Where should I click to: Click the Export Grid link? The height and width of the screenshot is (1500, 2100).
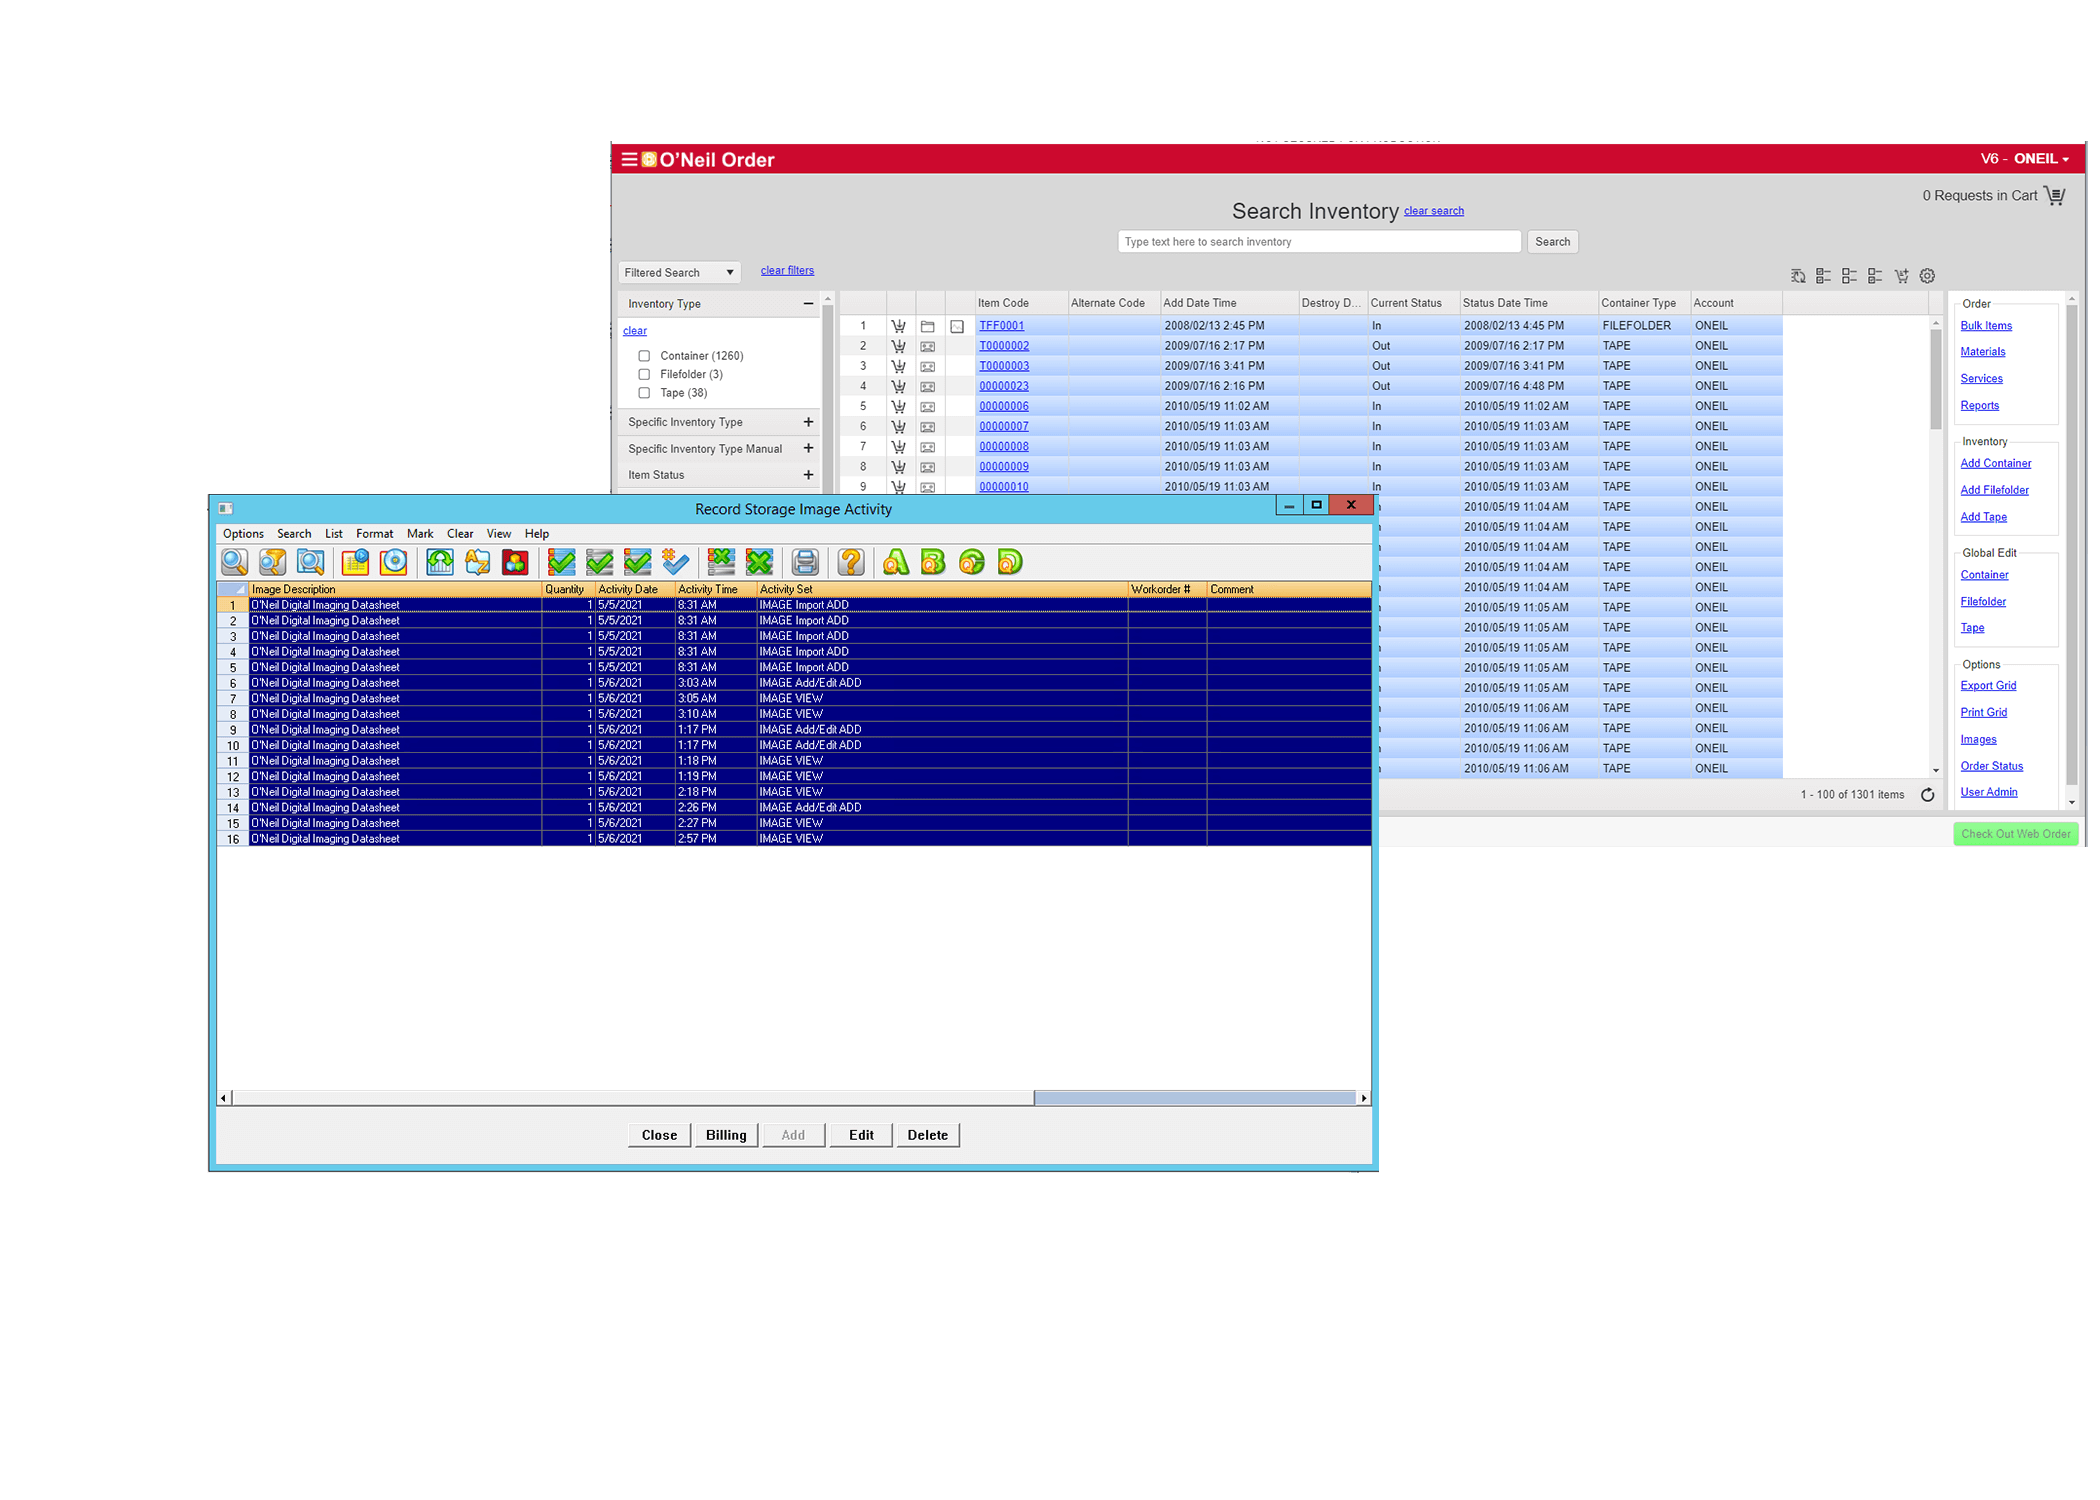click(x=1988, y=686)
